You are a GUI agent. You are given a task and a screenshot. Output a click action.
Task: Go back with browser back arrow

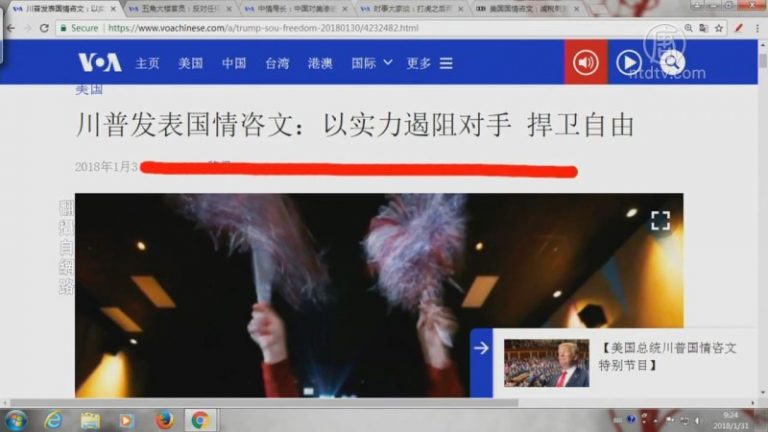coord(10,28)
